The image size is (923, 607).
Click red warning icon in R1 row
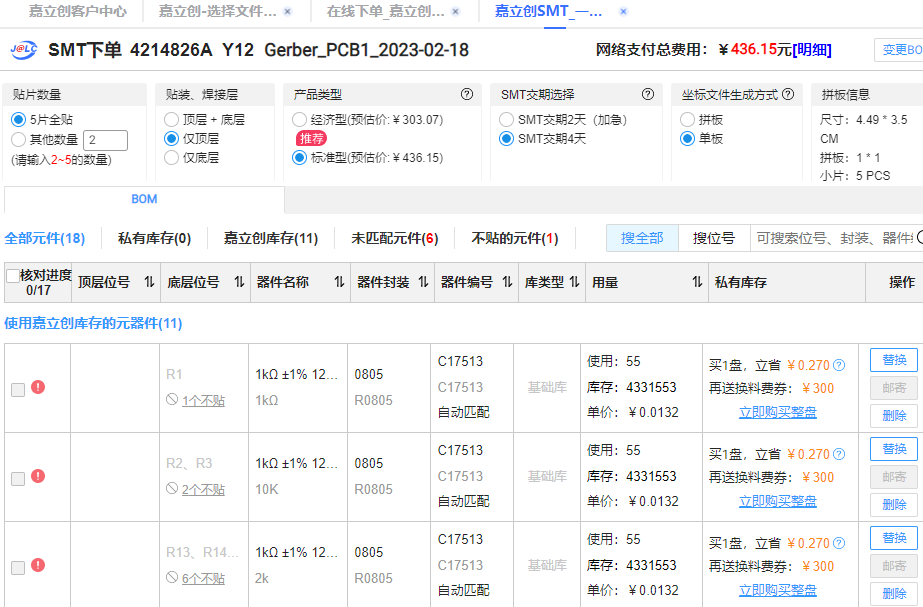point(38,387)
